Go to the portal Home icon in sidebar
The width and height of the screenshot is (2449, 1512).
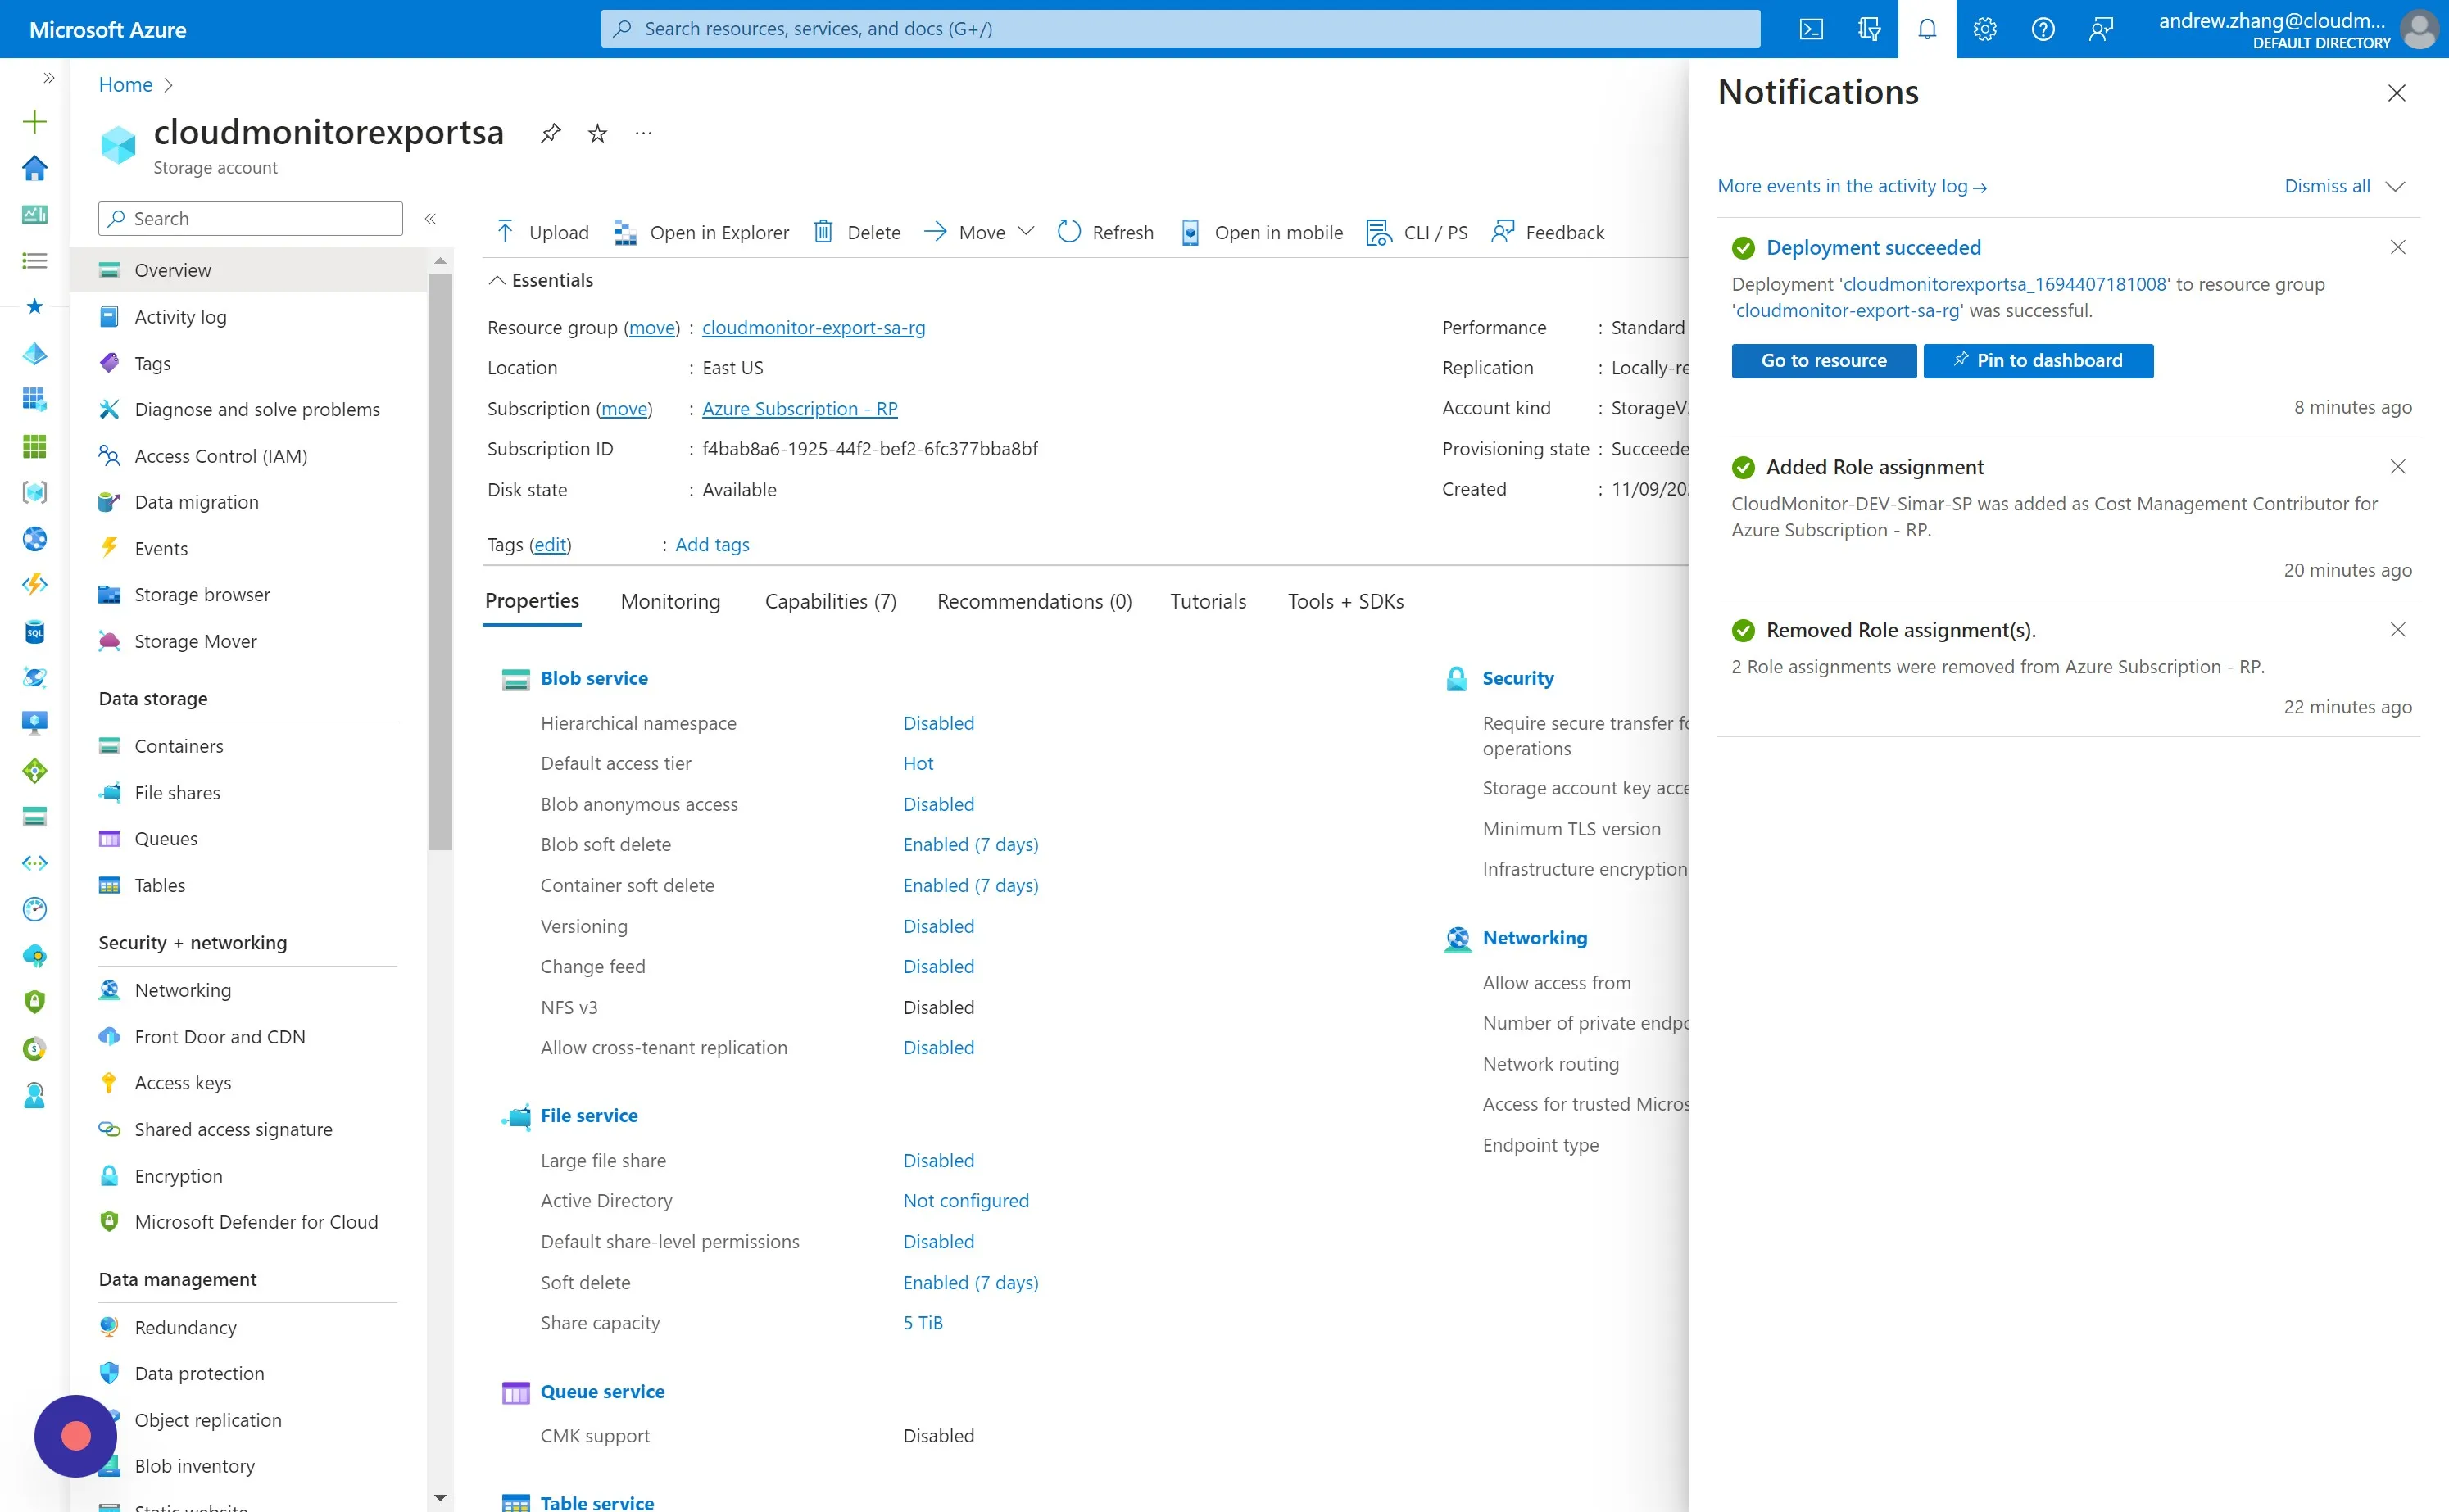[35, 168]
